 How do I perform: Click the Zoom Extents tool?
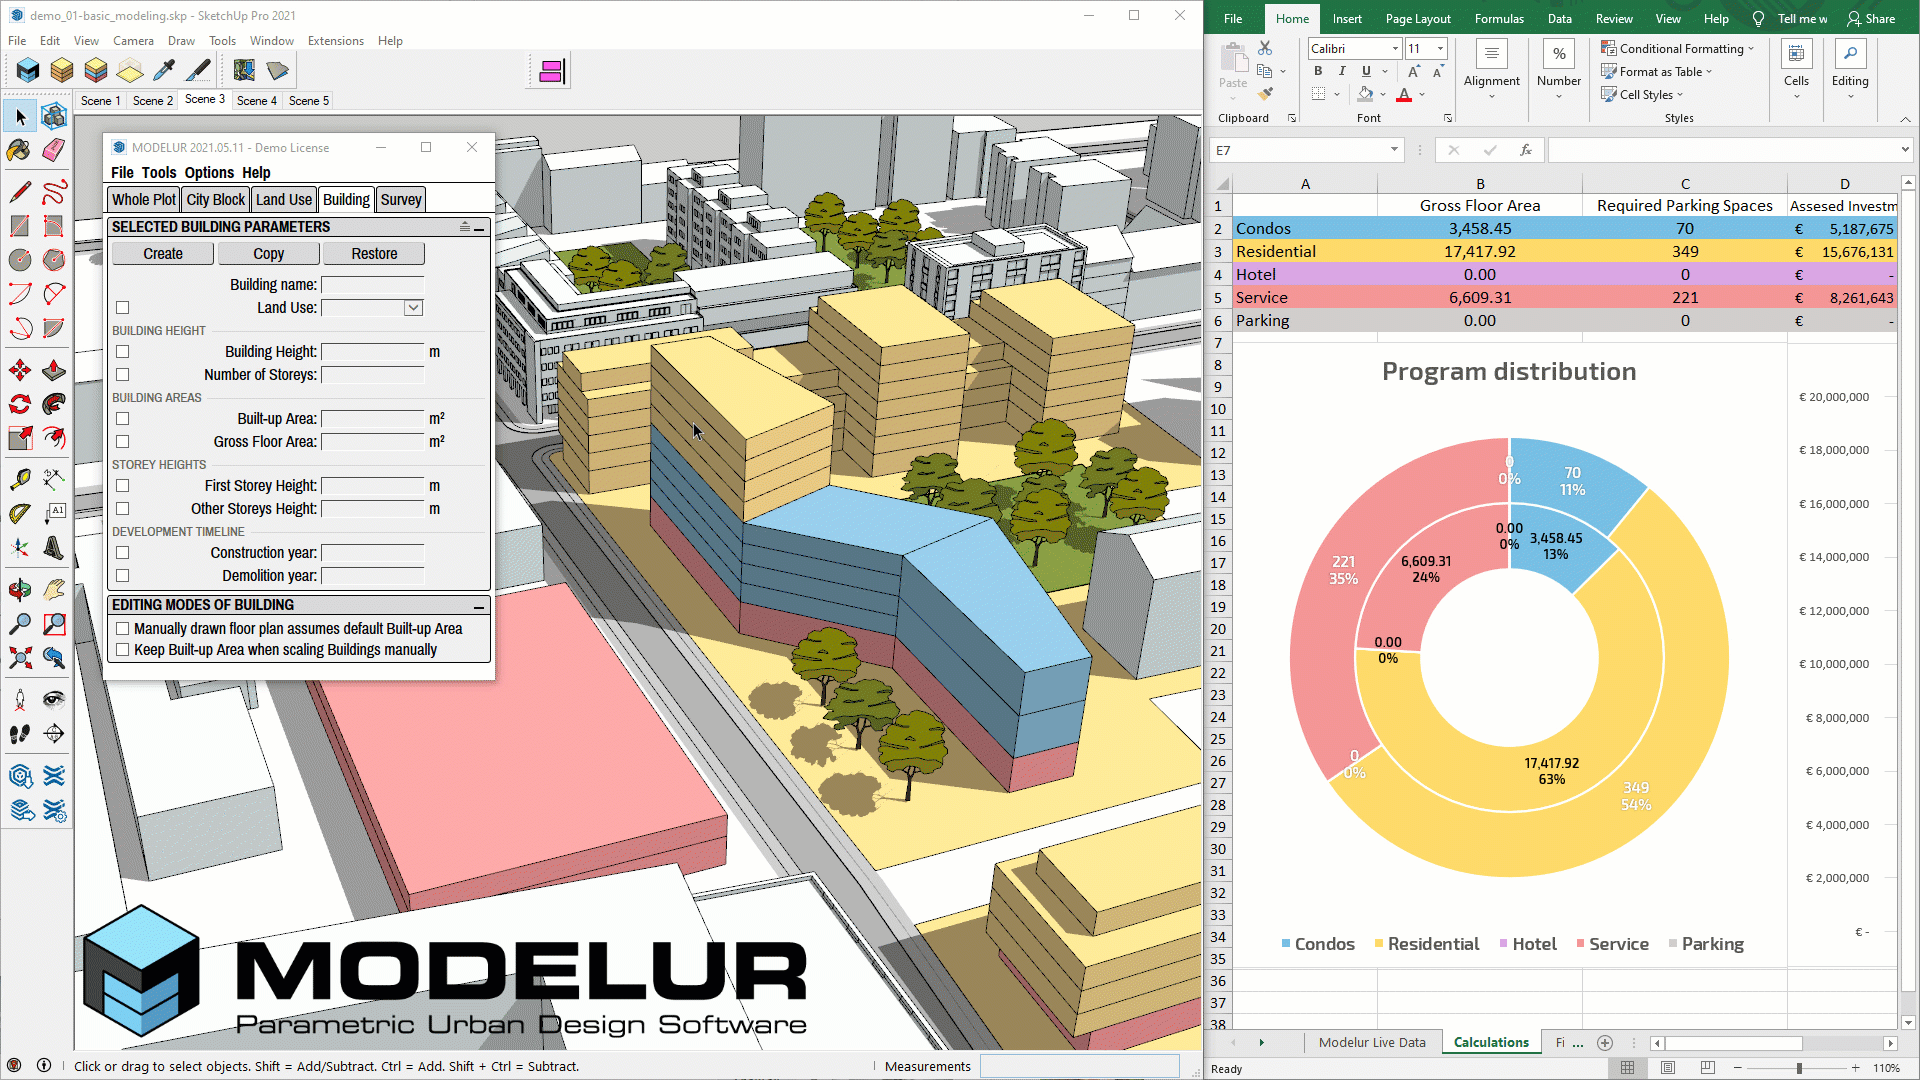pyautogui.click(x=20, y=658)
